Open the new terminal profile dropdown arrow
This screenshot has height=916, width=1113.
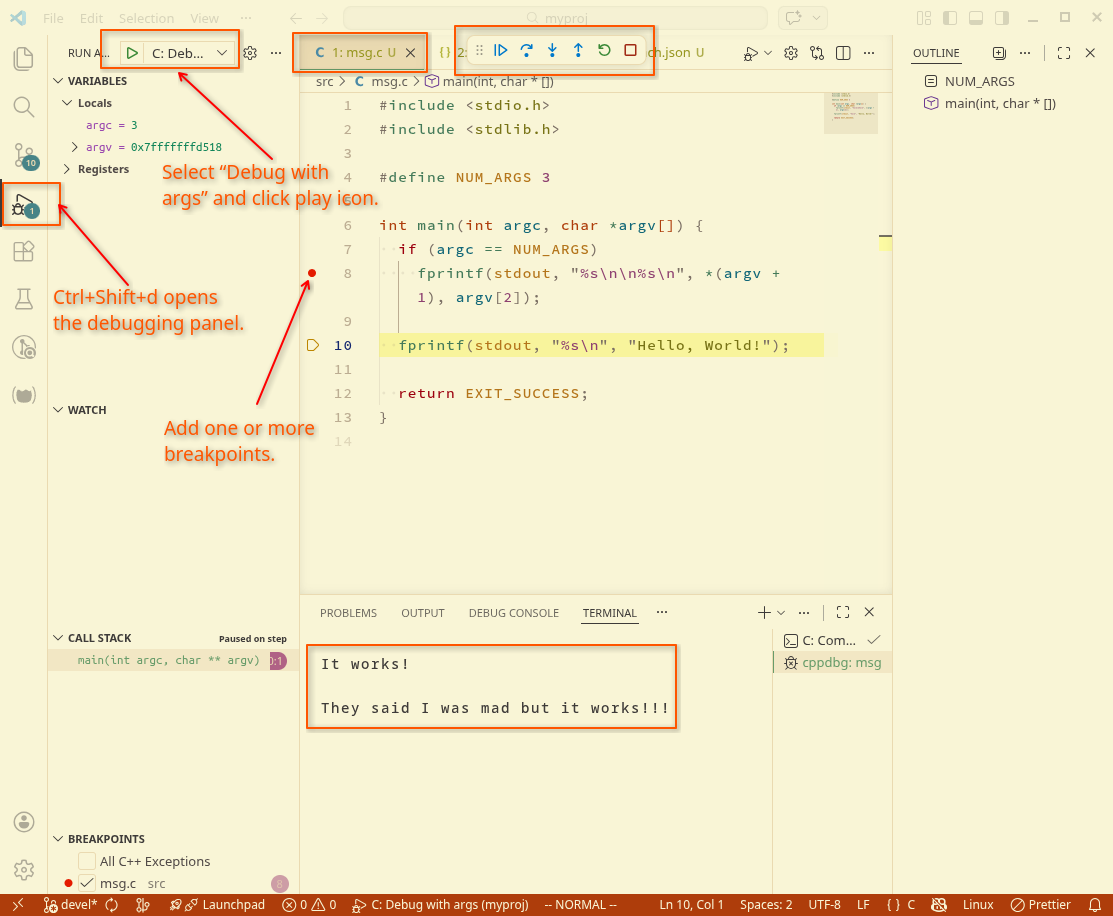[x=781, y=613]
